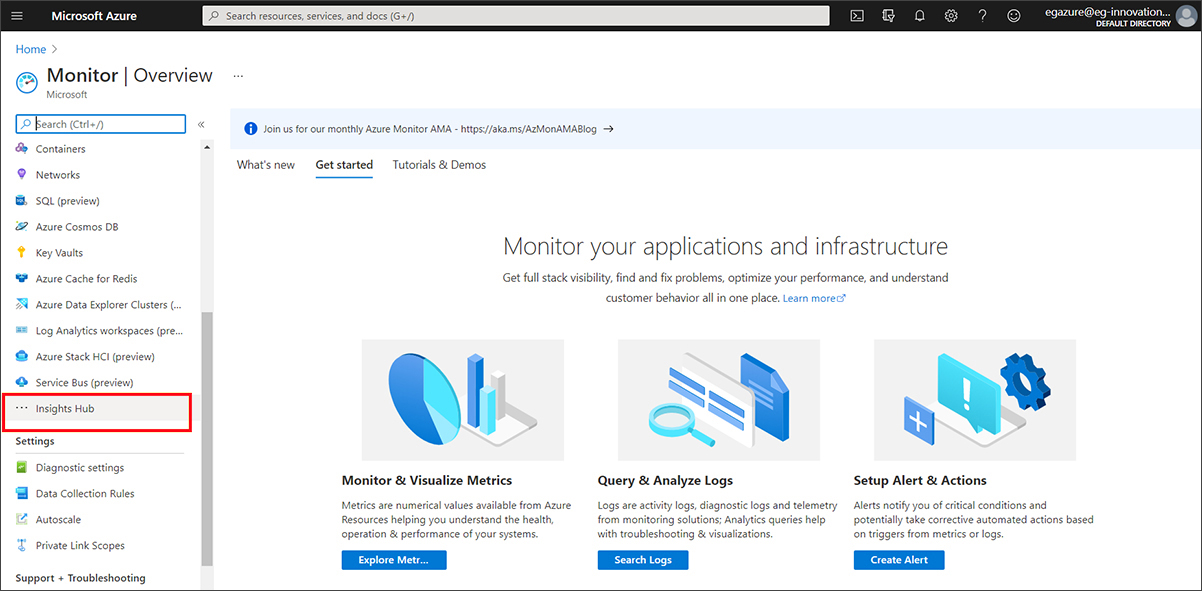
Task: Click the Log Analytics workspaces icon
Action: [21, 331]
